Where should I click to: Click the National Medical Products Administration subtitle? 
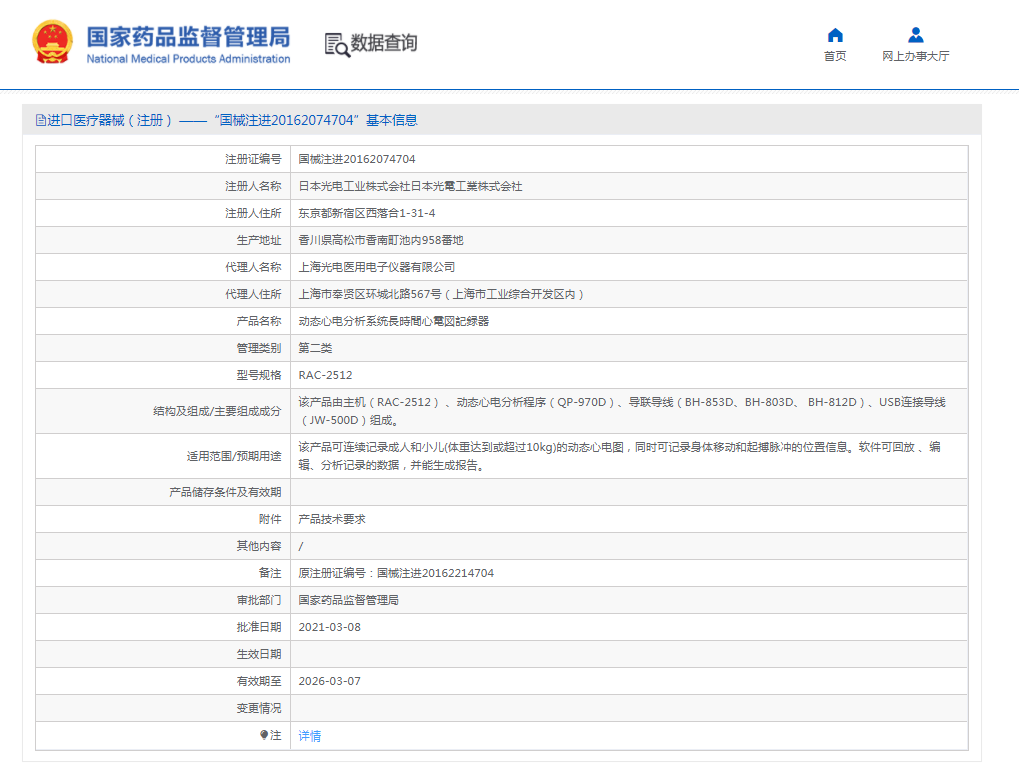190,57
